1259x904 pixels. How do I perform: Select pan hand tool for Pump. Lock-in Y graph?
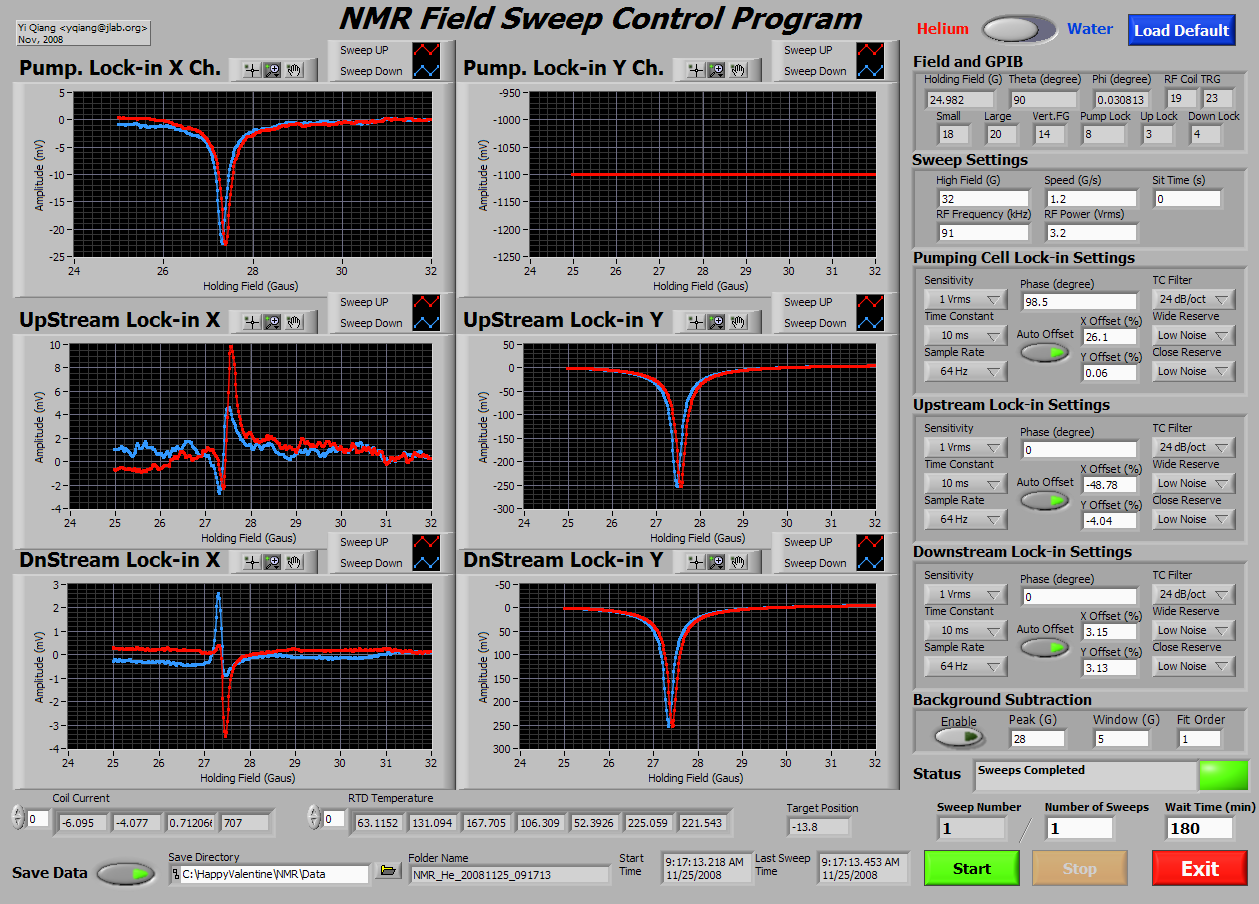pyautogui.click(x=738, y=70)
